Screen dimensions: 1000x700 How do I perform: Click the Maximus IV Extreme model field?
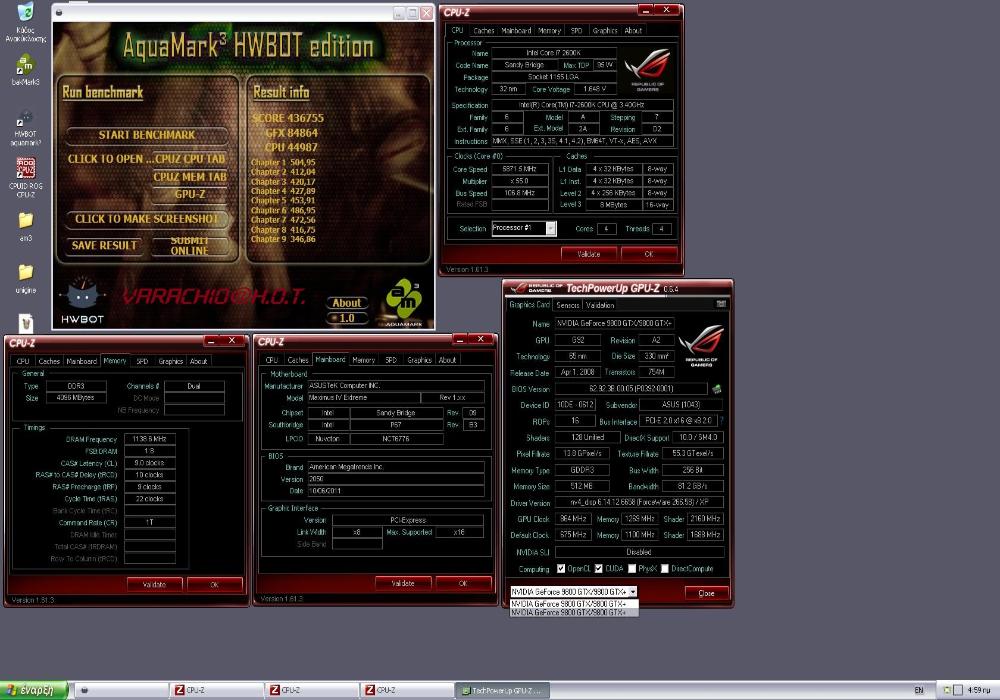364,398
